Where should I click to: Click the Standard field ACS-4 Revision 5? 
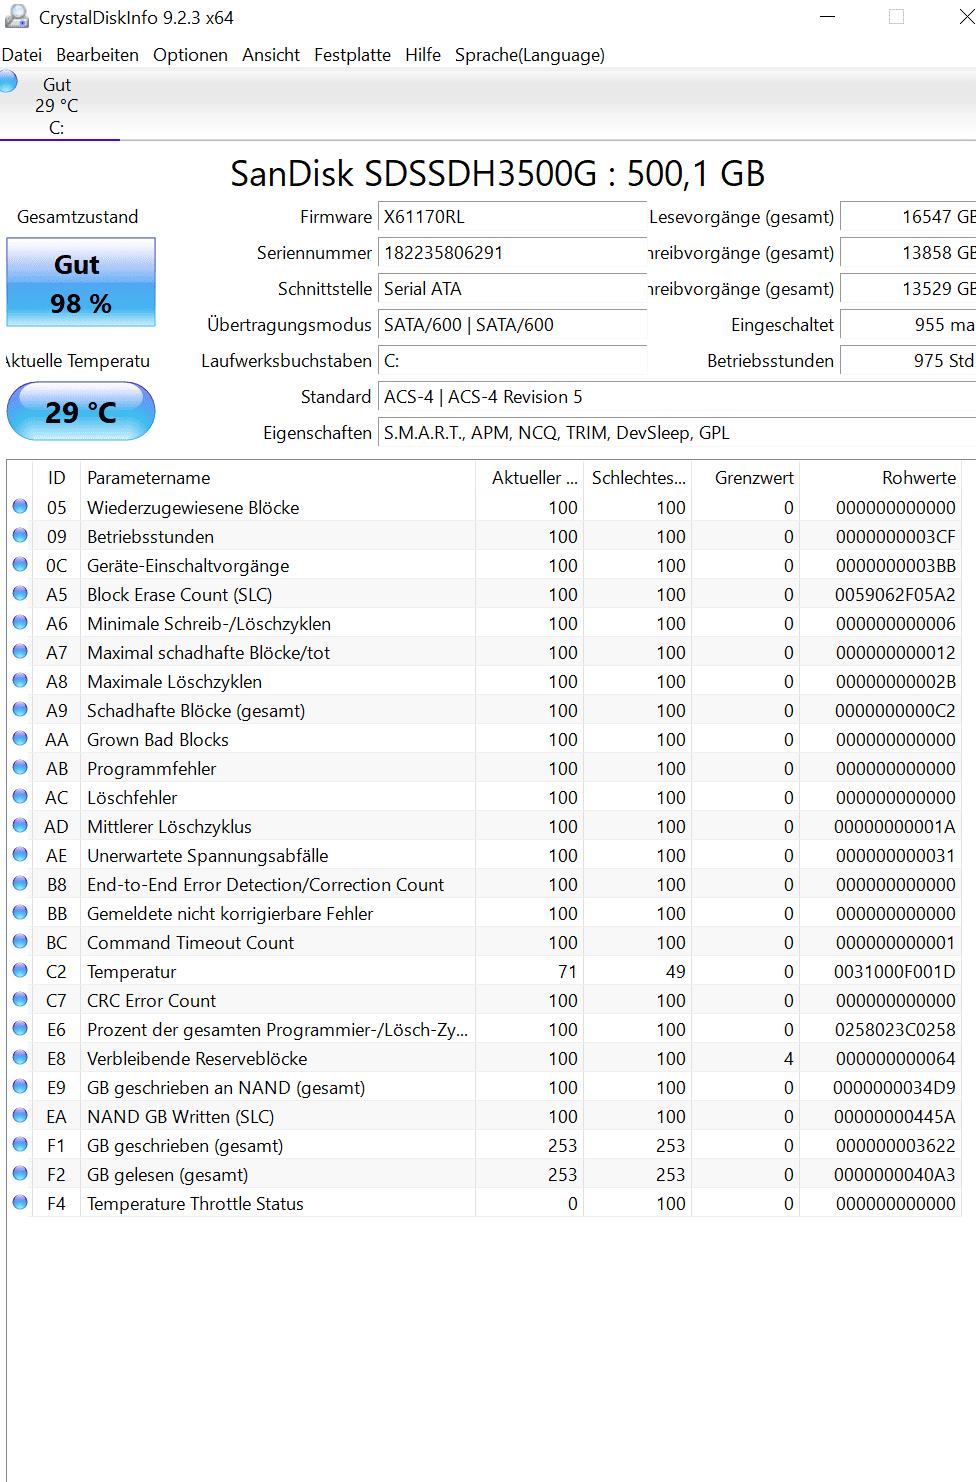point(677,397)
